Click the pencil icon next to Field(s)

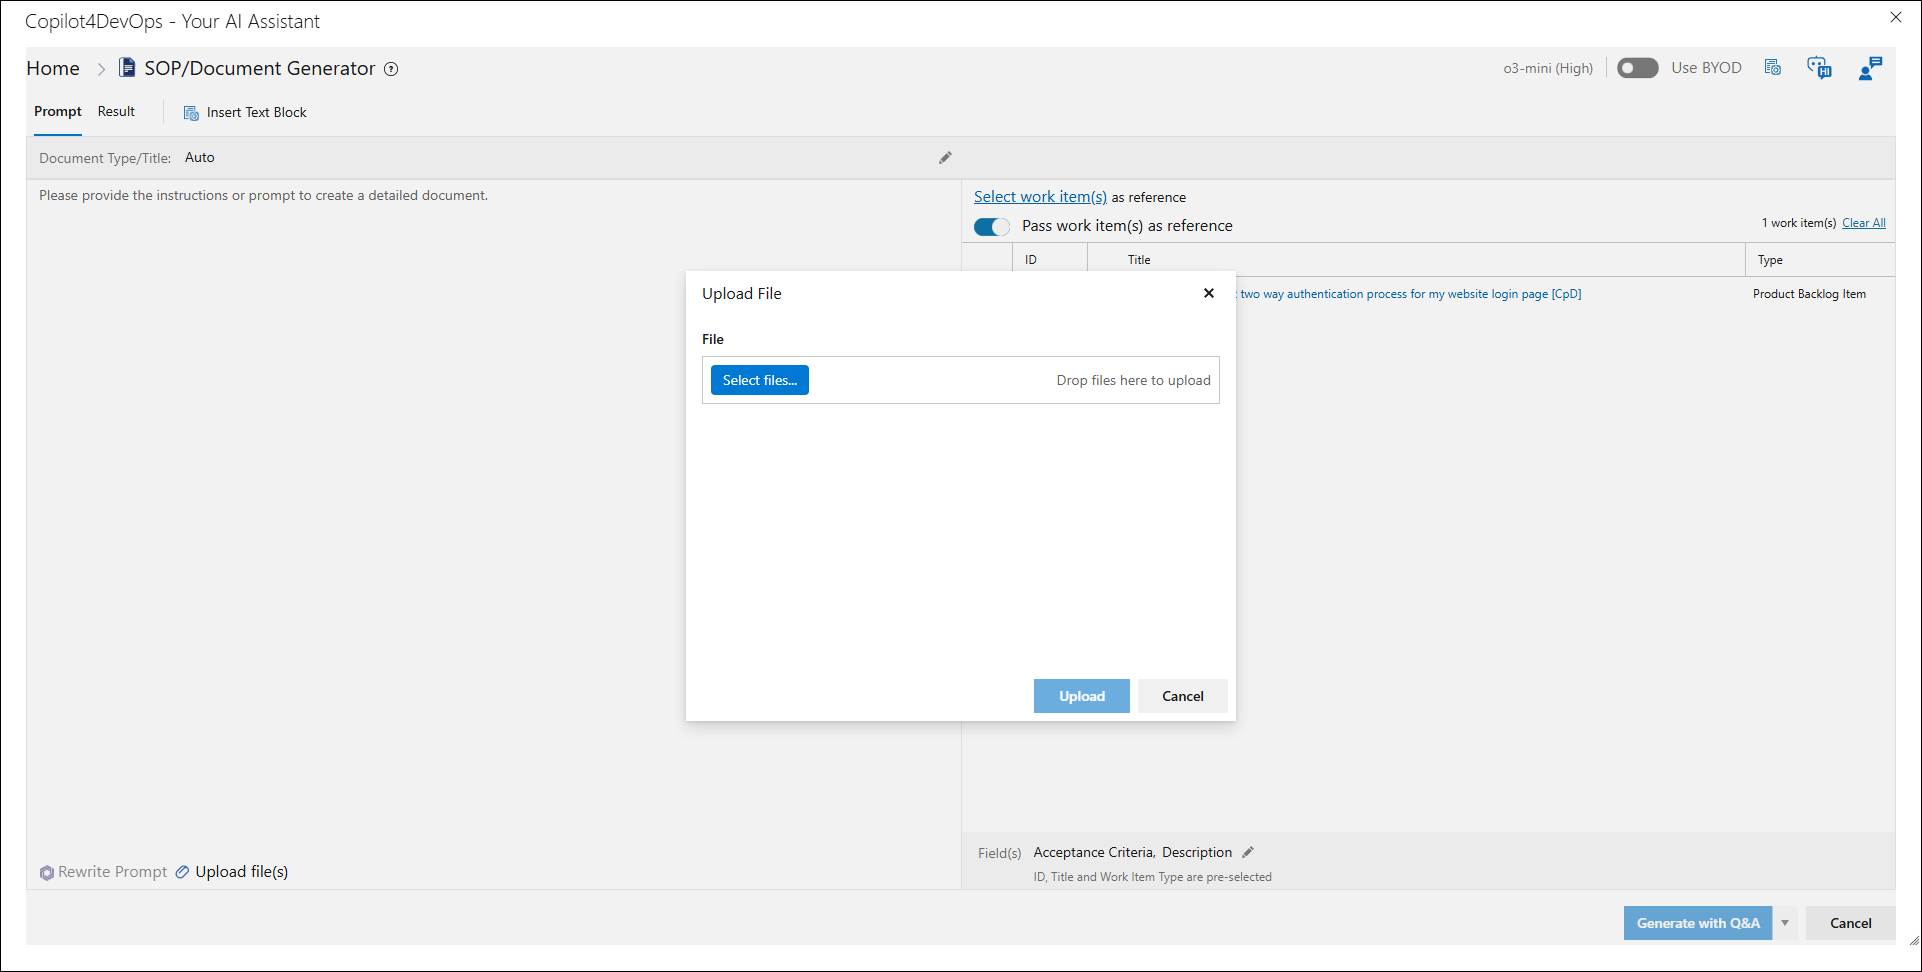(x=1248, y=852)
